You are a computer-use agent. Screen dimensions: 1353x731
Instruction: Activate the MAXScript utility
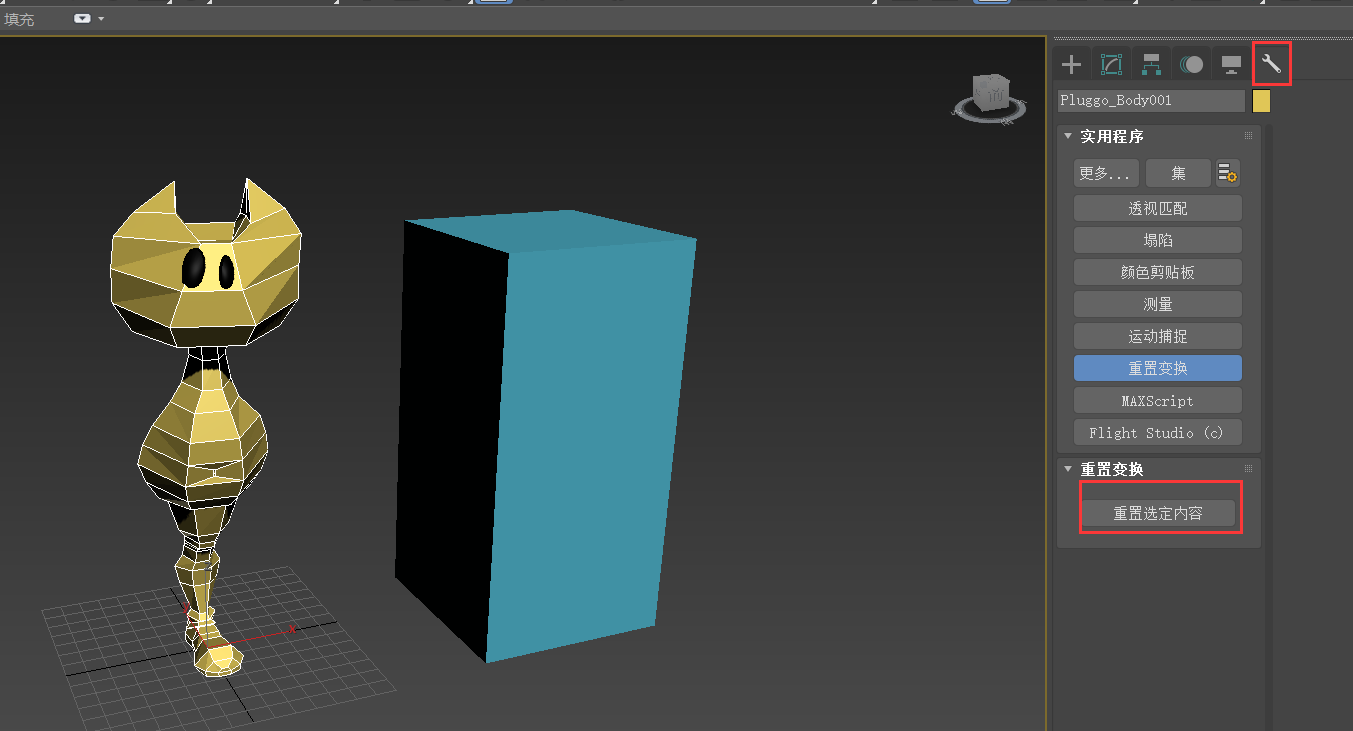[1157, 400]
